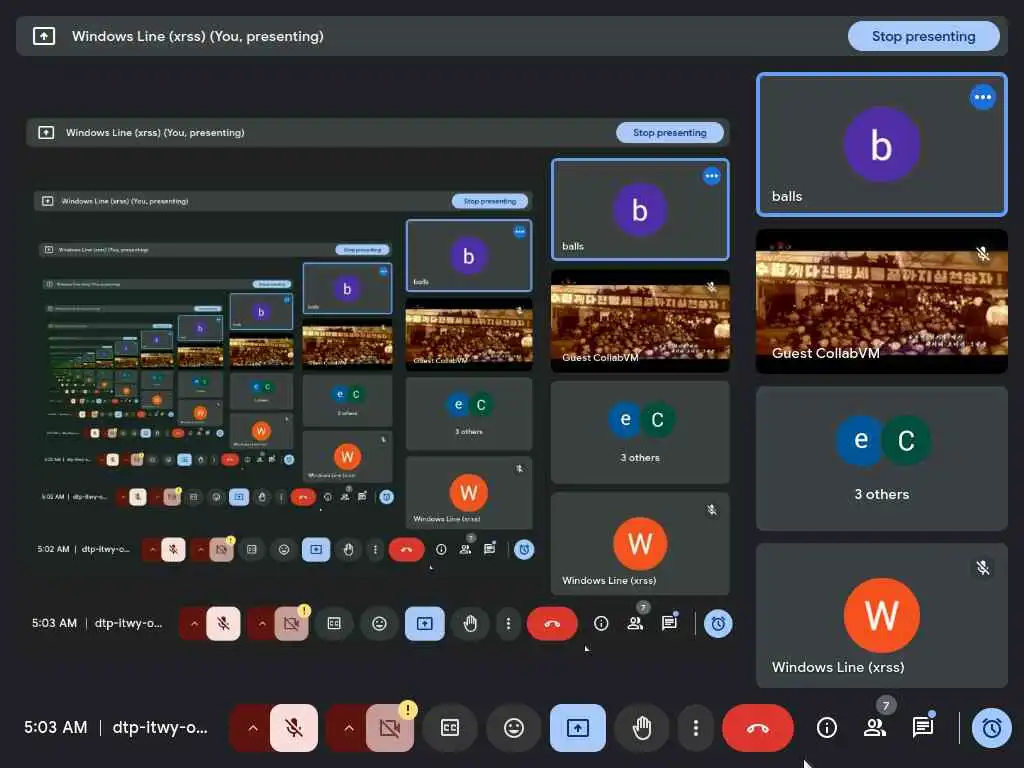Open the activities clock icon in main bottom bar

point(991,728)
